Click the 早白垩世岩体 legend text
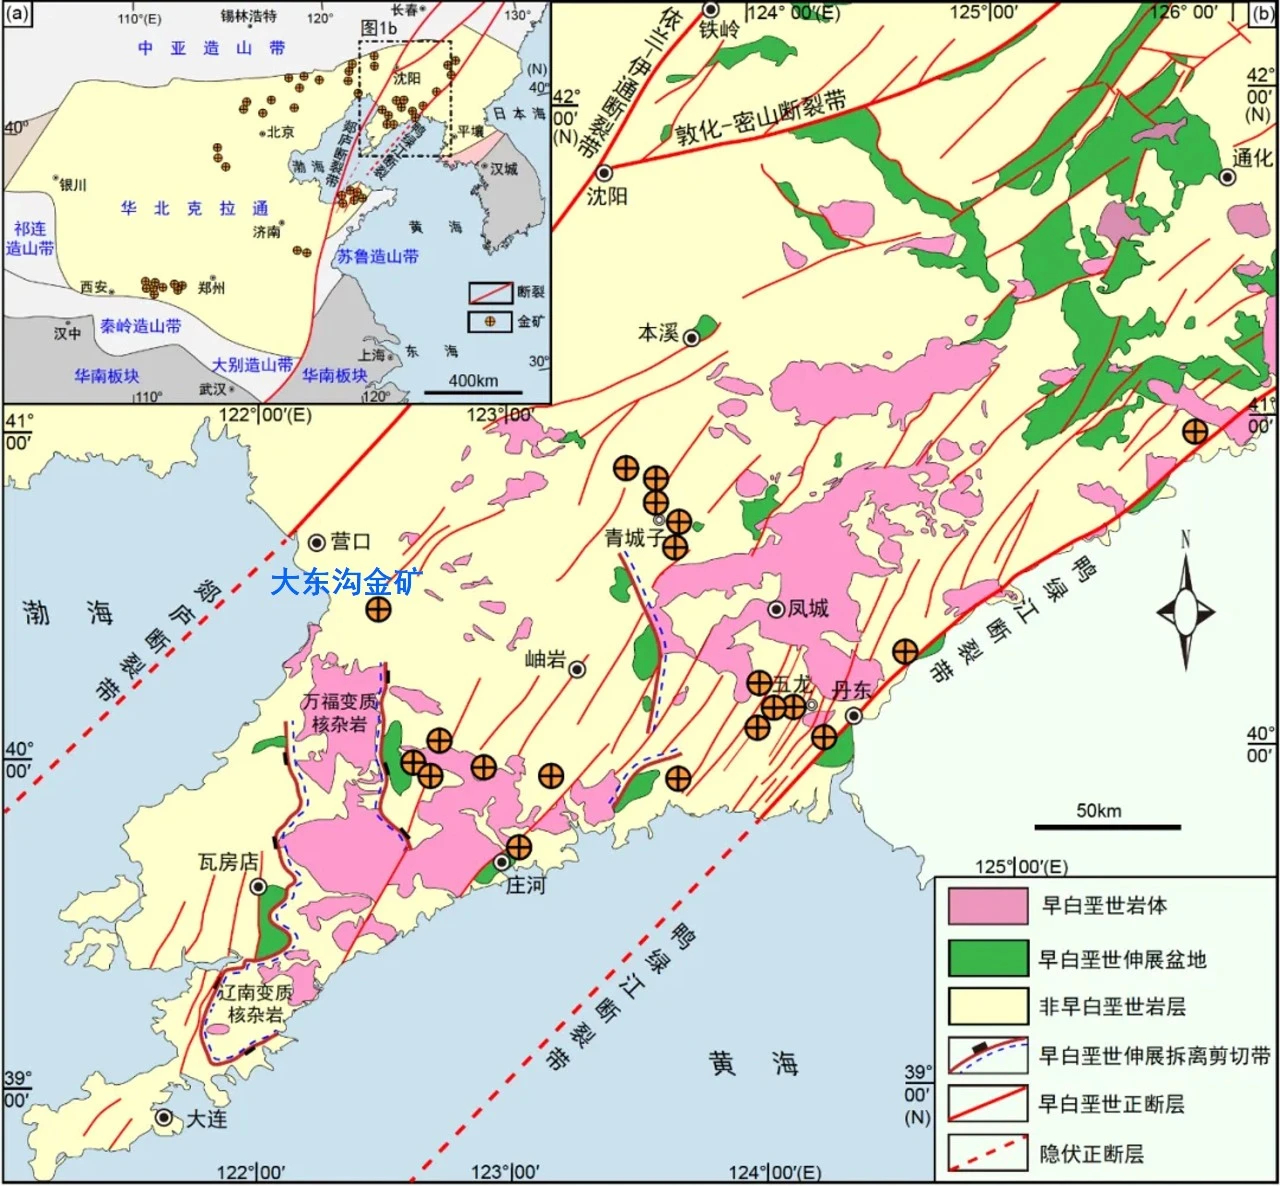This screenshot has height=1186, width=1280. [1104, 906]
